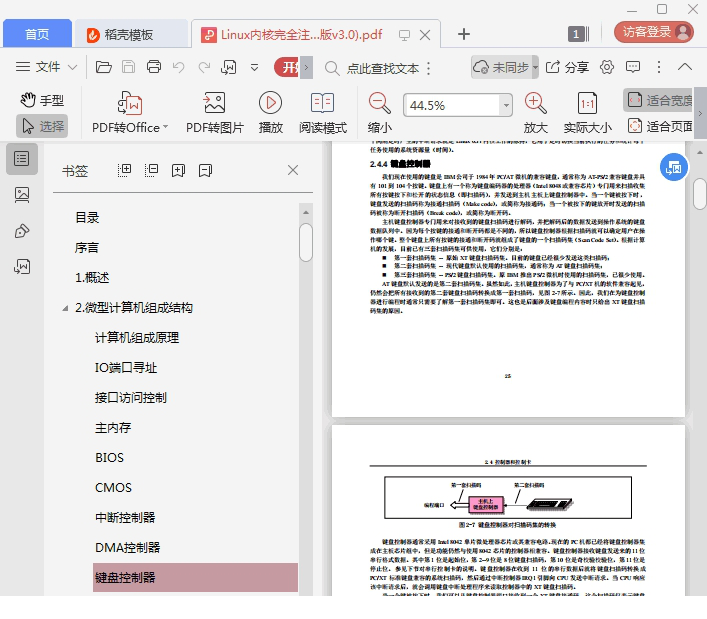Open the thumbnails panel sidebar icon
Screen dimensions: 707x619
[x=22, y=195]
